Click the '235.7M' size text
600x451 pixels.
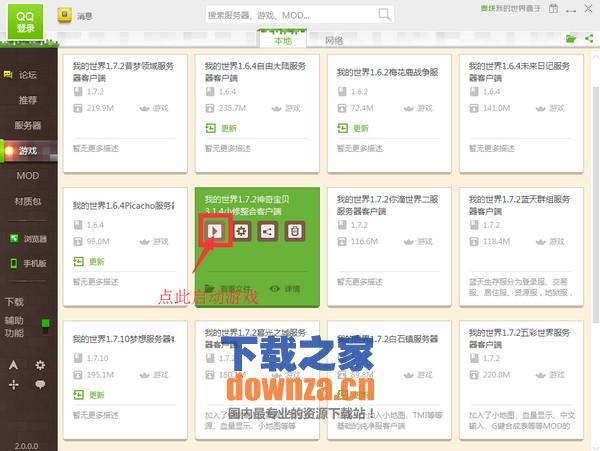pos(232,108)
